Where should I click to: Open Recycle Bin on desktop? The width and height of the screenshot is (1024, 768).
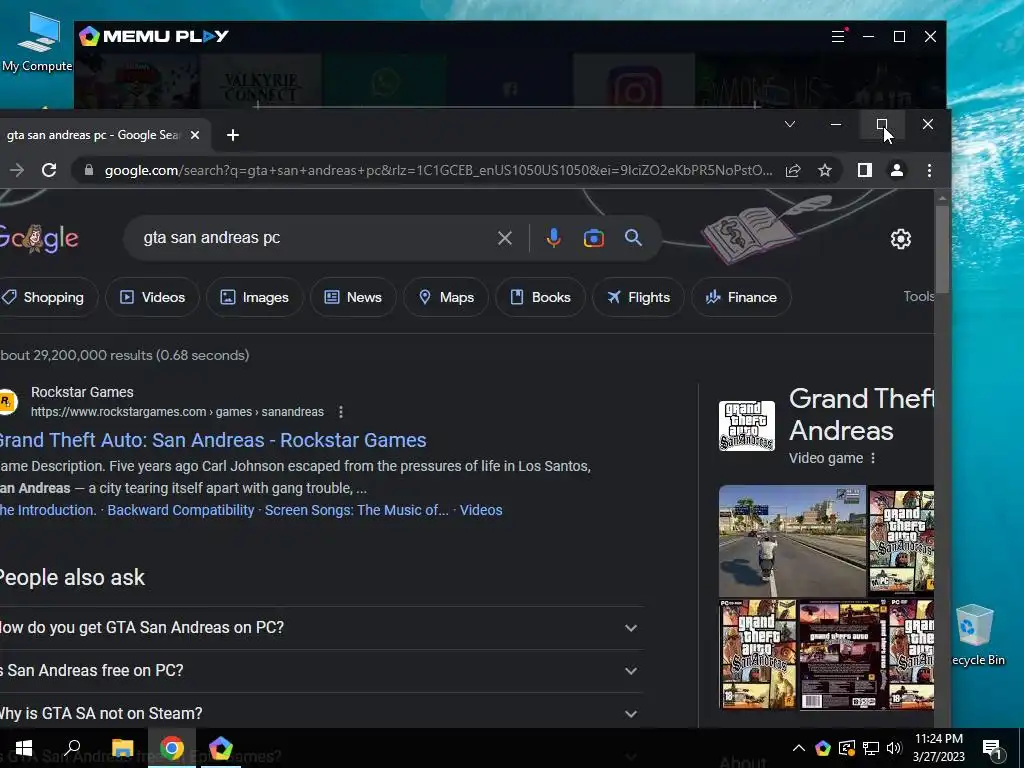point(975,635)
